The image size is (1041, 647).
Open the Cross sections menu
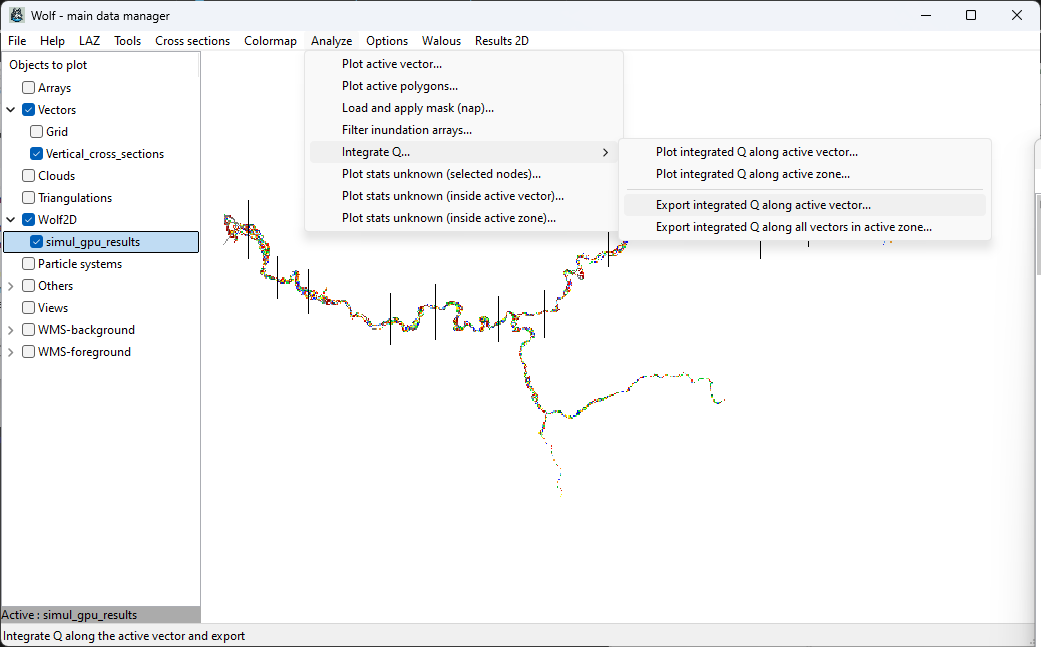point(192,41)
